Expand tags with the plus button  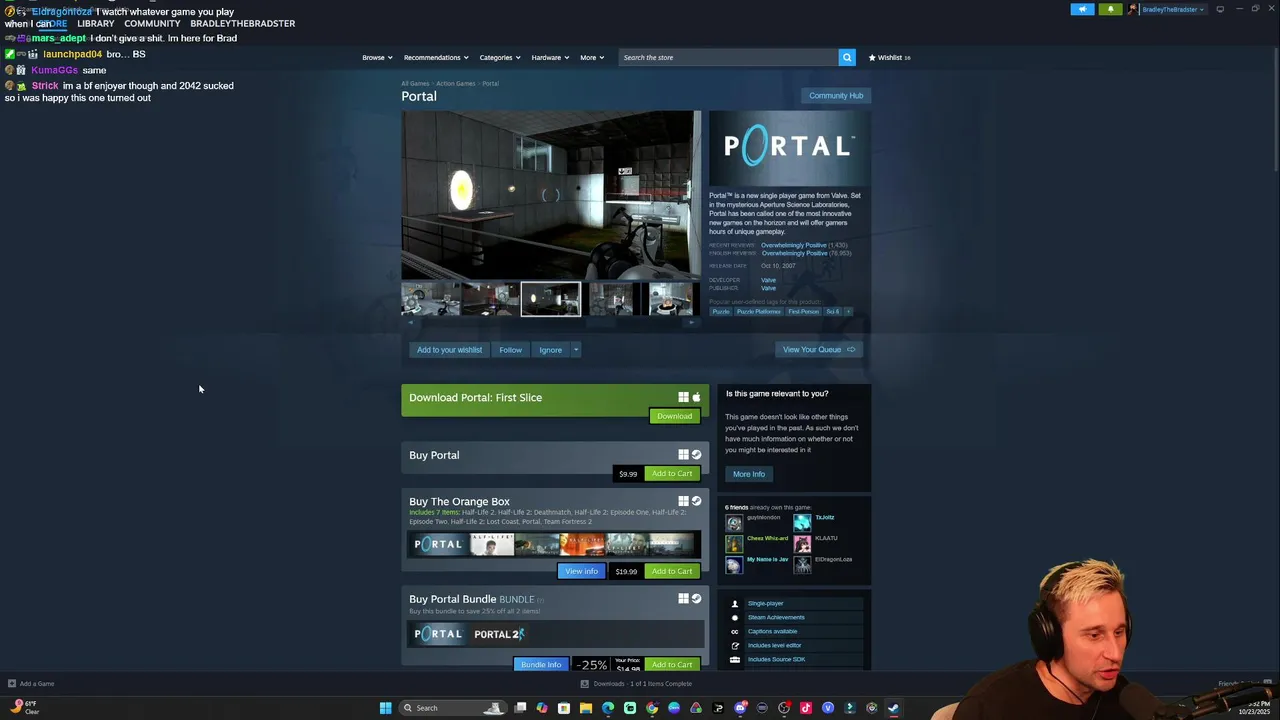[x=848, y=311]
